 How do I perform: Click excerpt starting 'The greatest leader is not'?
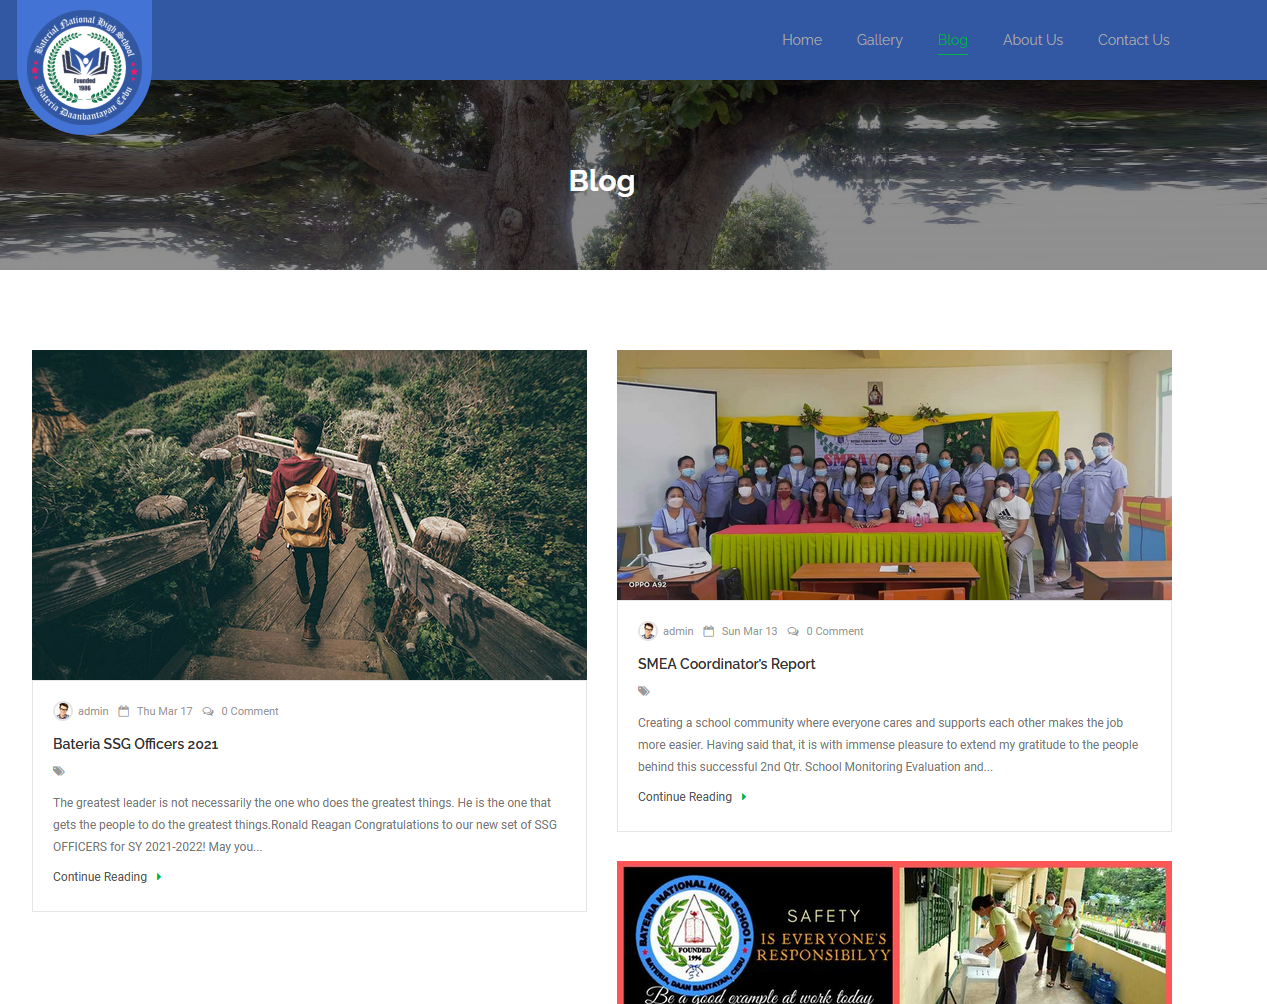click(305, 825)
